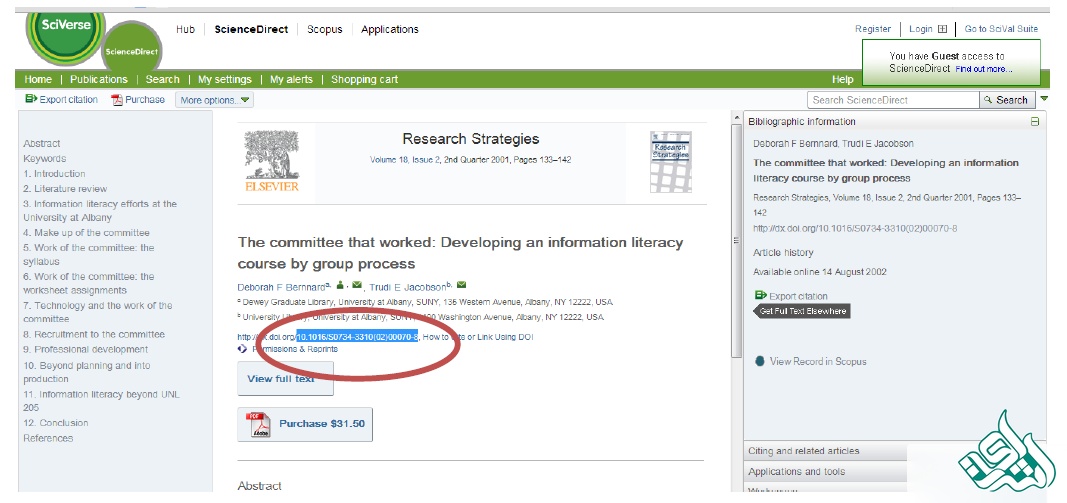Jump to 8. Recruitment to the committee
The height and width of the screenshot is (503, 1067).
click(x=94, y=334)
